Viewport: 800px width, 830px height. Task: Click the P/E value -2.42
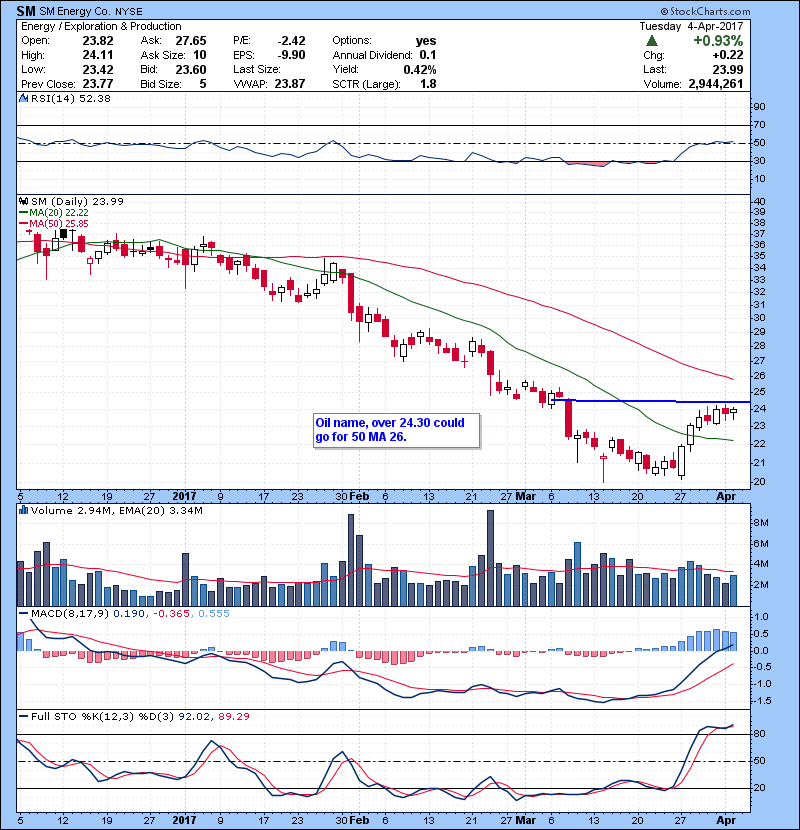click(x=291, y=41)
